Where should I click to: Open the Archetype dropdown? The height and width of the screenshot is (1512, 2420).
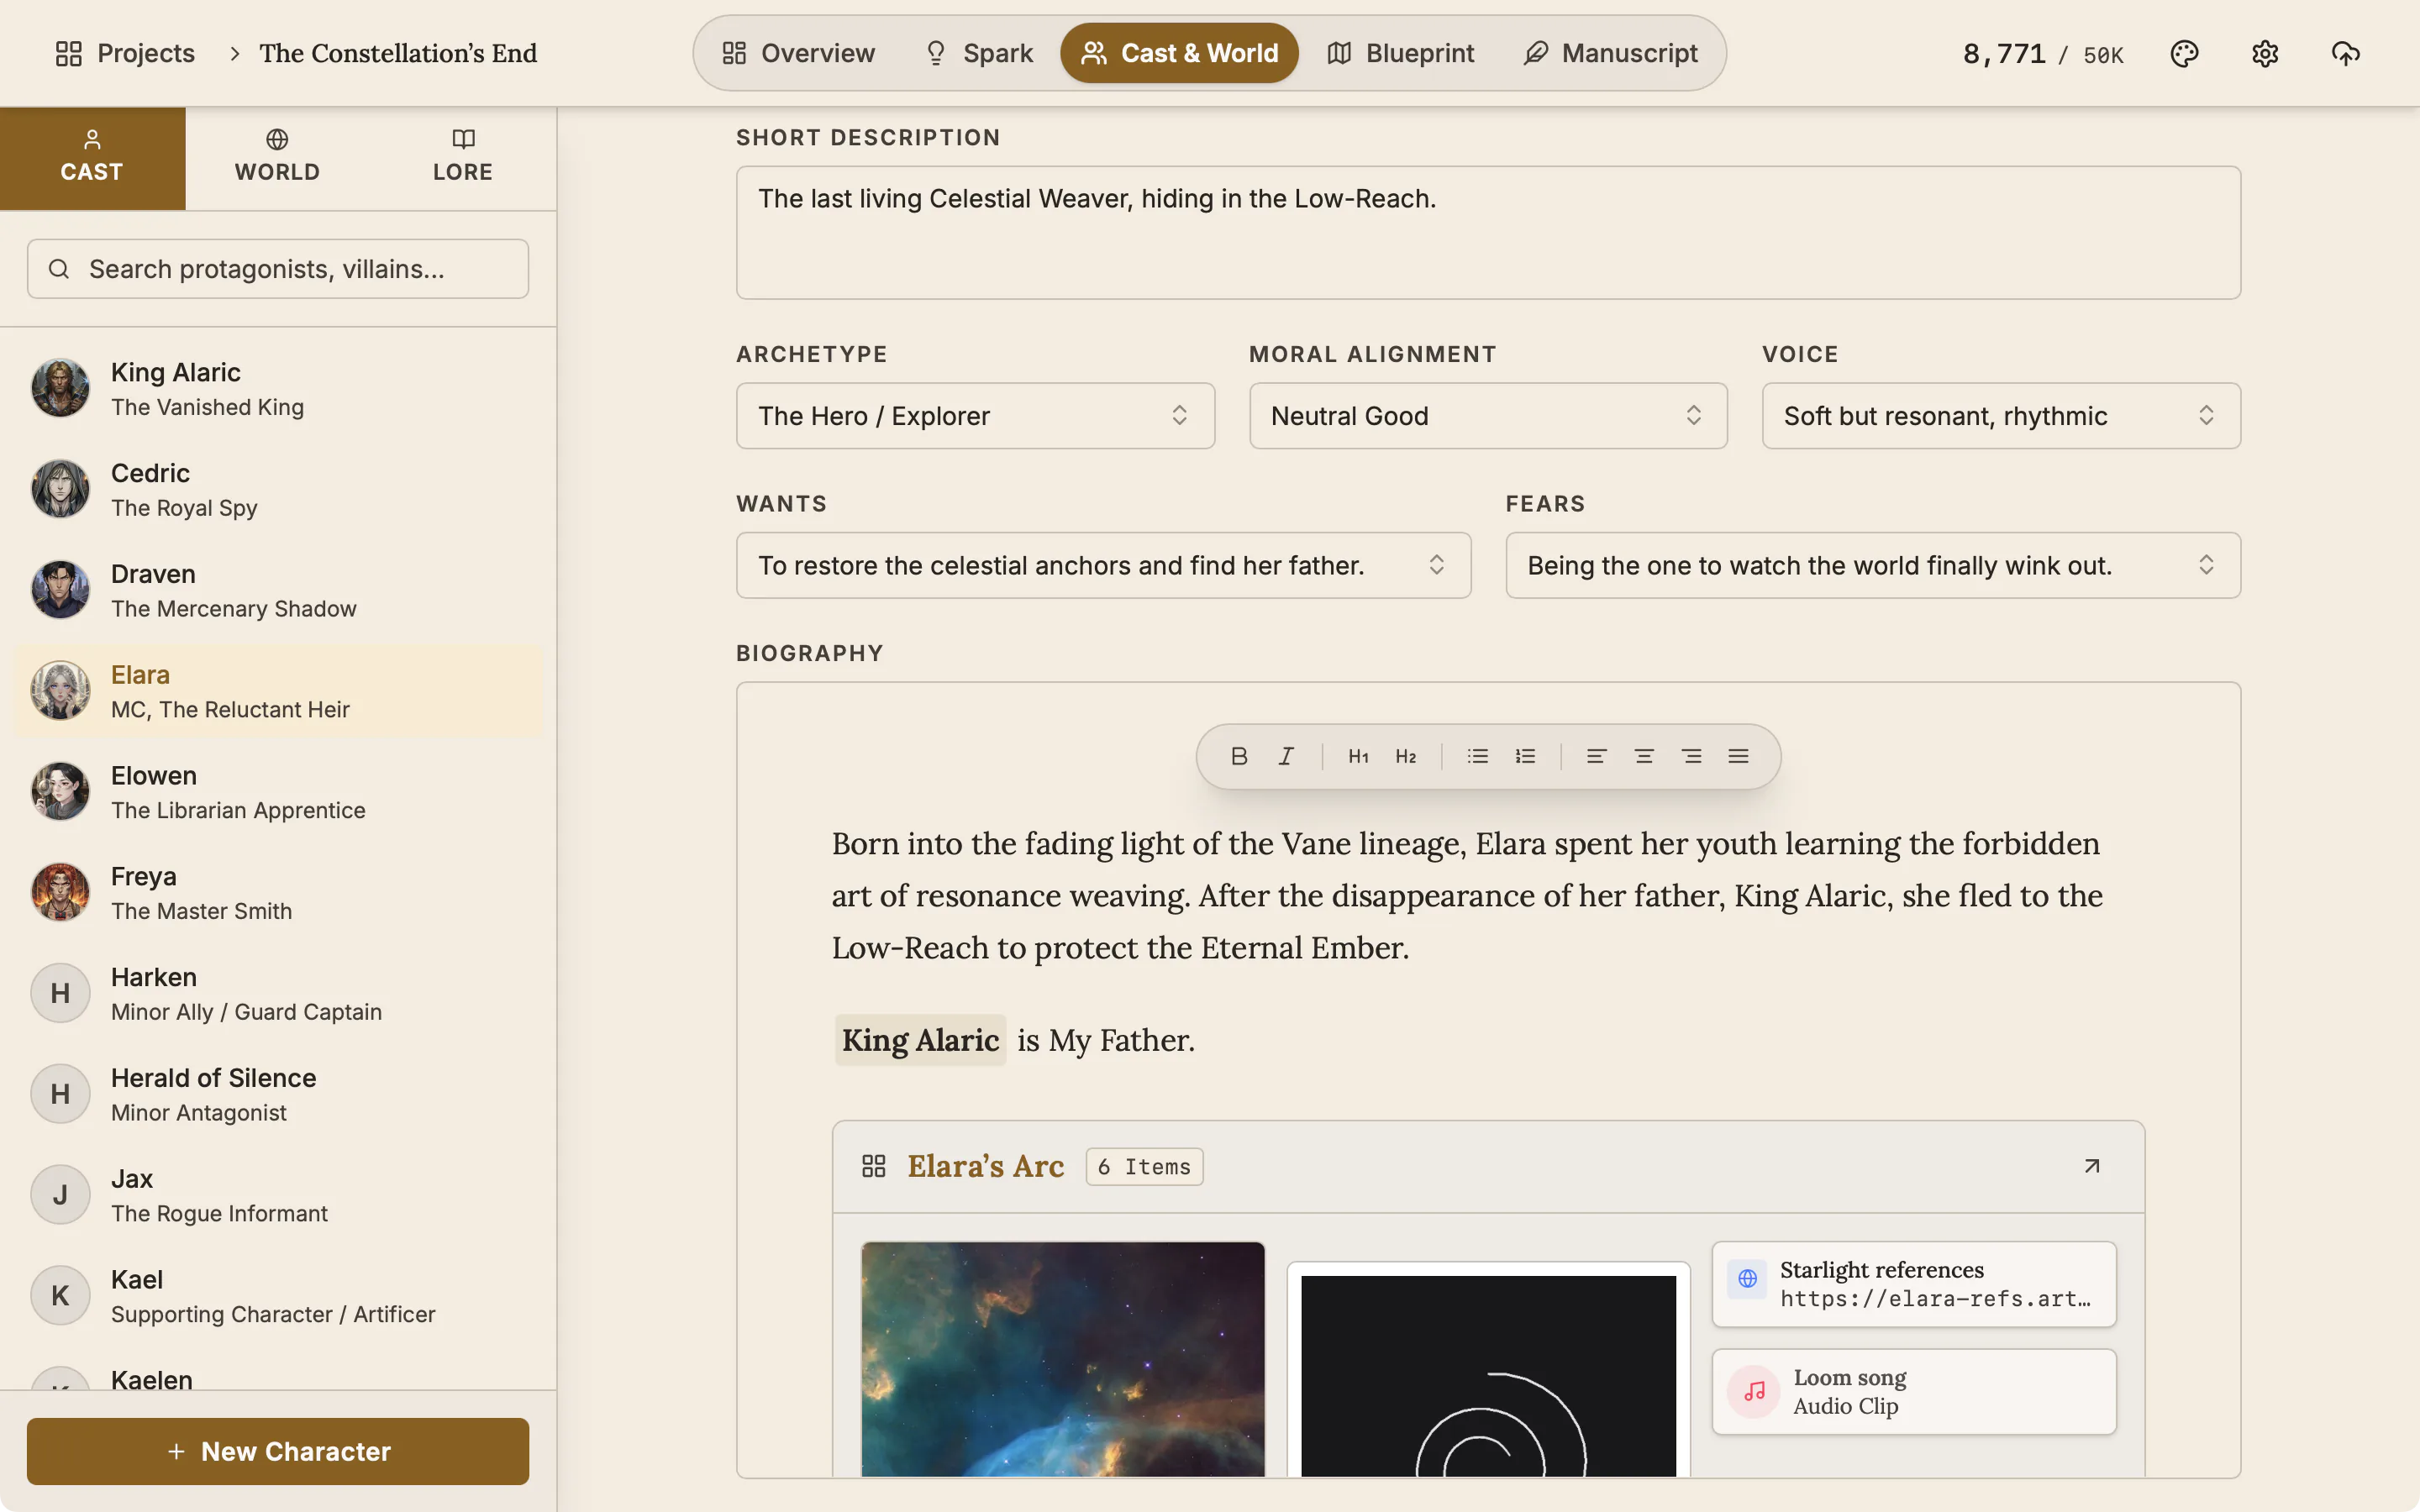(x=975, y=416)
